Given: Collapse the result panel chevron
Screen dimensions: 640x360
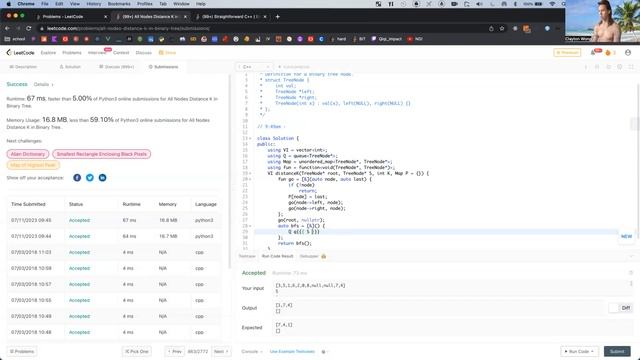Looking at the screenshot, I should click(x=631, y=256).
